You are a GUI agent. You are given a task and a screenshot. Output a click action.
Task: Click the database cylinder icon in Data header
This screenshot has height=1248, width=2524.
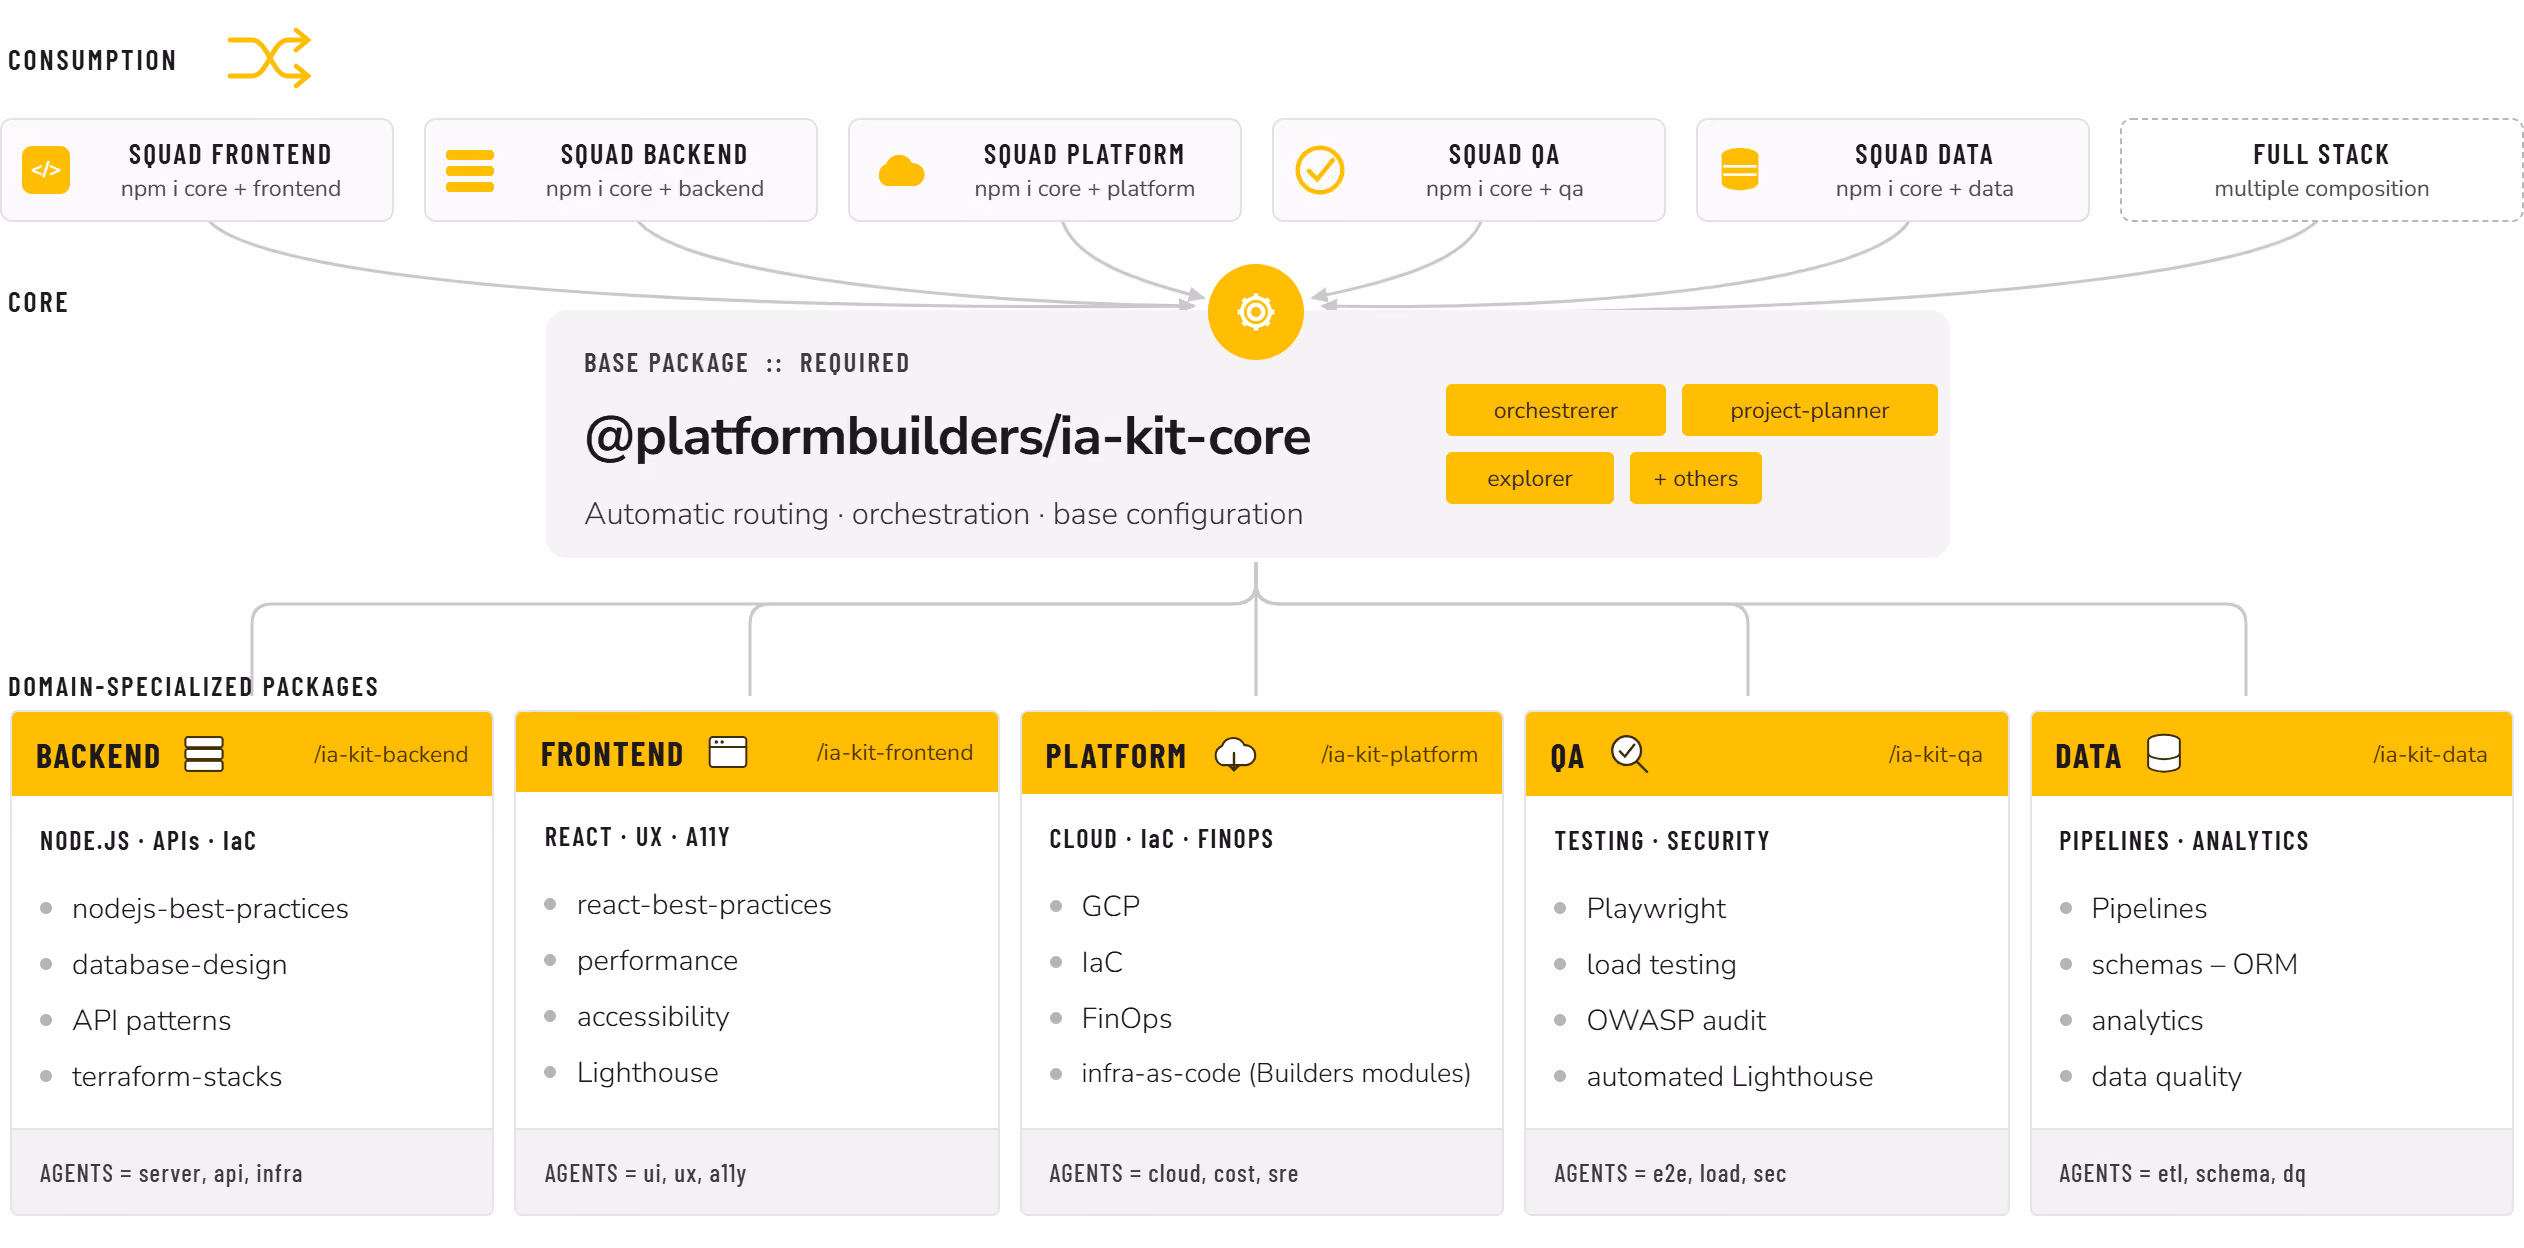[2164, 754]
